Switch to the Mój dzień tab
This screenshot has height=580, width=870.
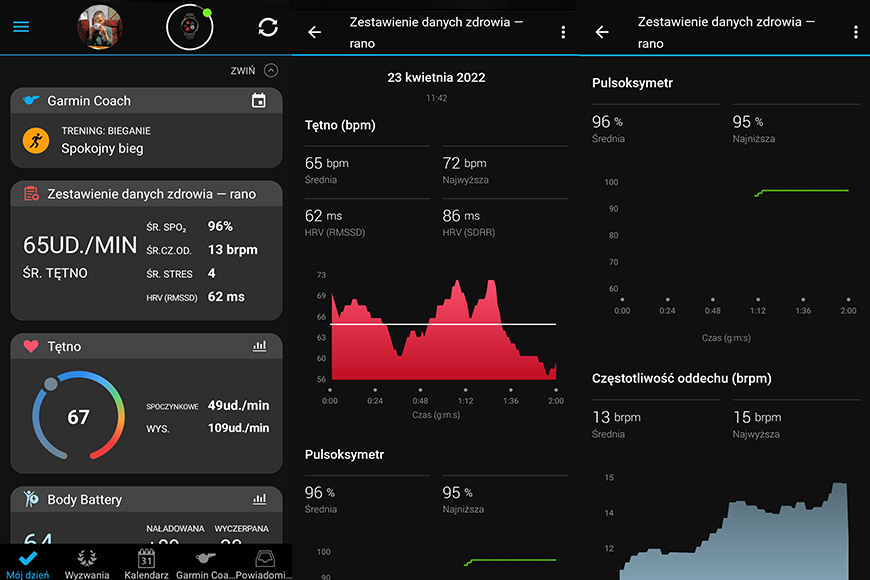[28, 564]
